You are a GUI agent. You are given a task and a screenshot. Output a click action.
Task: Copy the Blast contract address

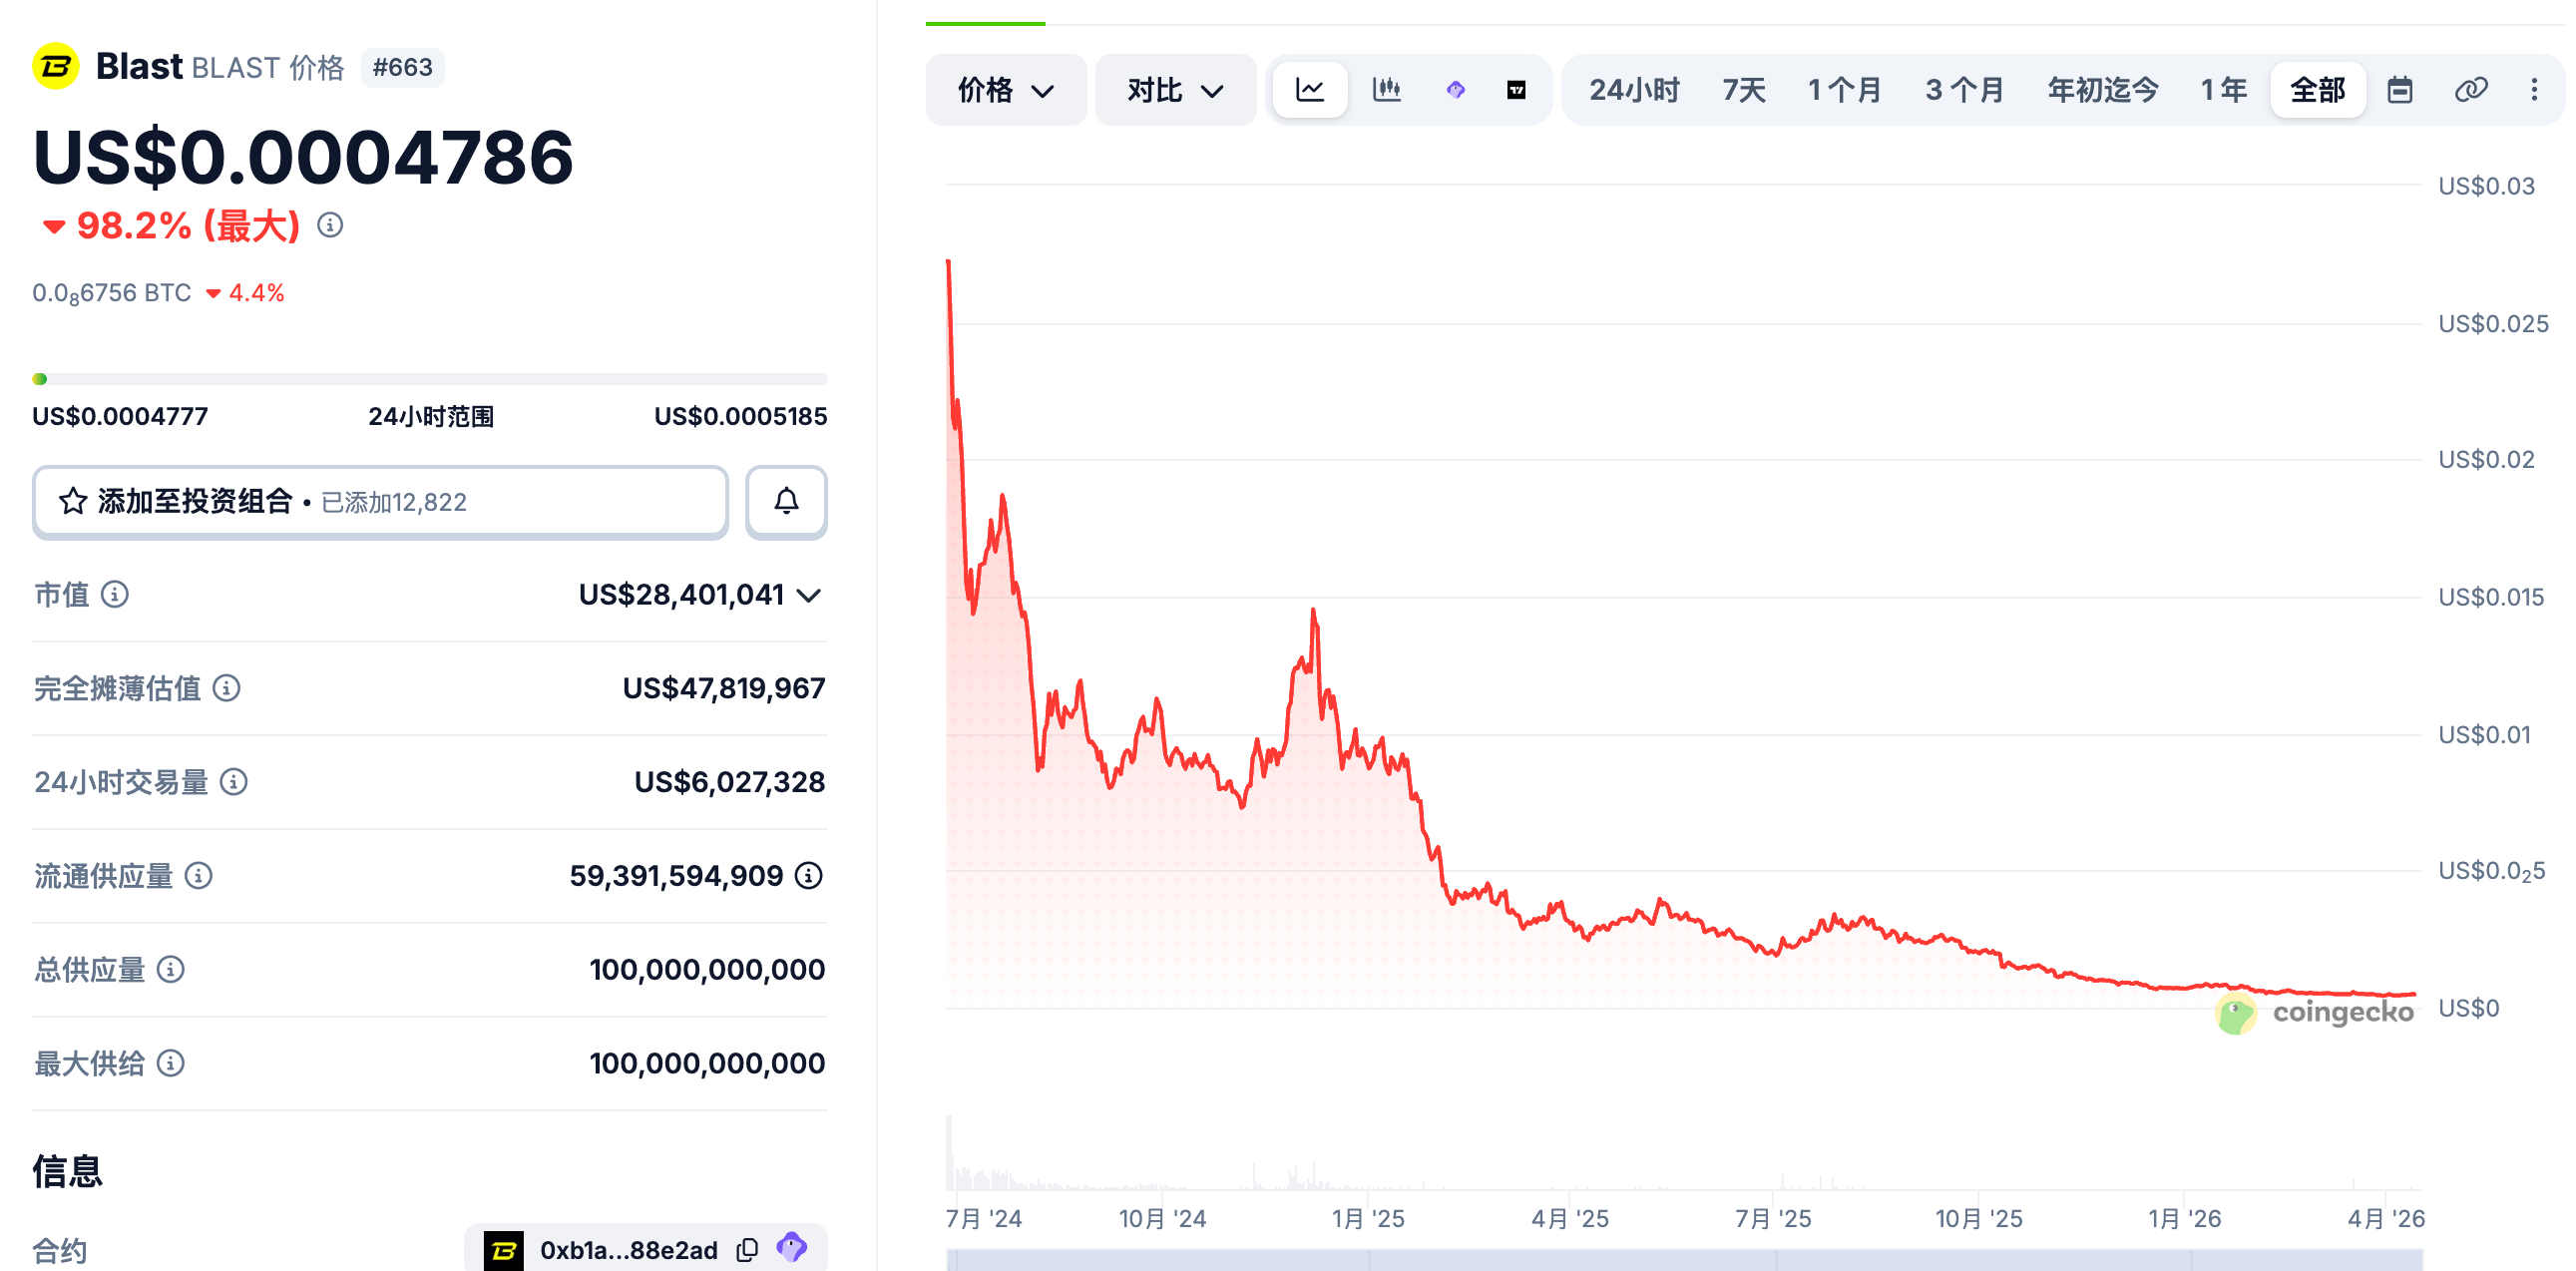(747, 1250)
